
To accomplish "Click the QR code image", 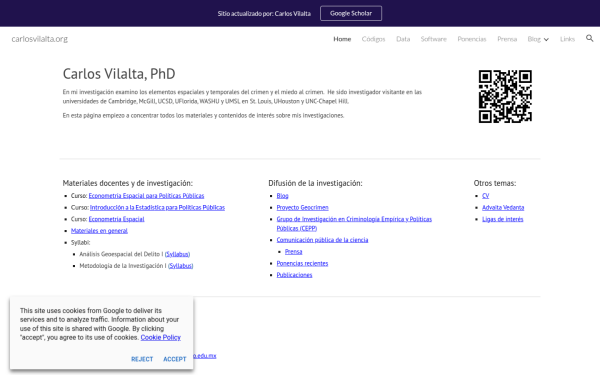I will pos(505,96).
